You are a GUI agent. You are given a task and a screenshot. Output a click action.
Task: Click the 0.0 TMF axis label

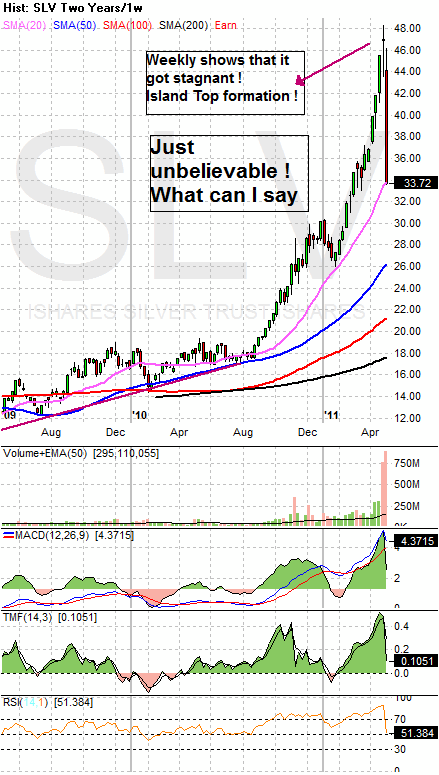(402, 673)
